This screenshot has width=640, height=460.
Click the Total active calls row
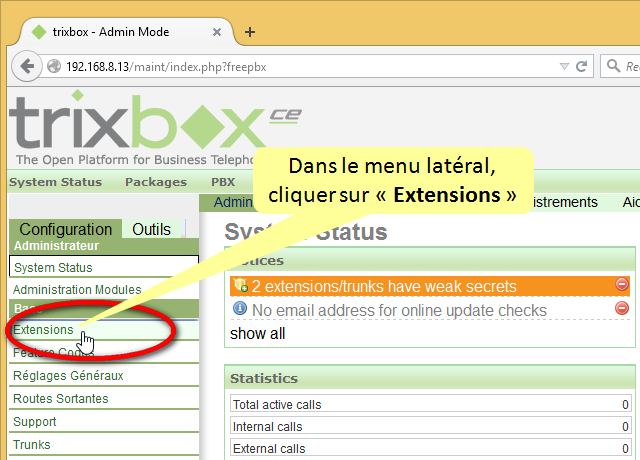coord(431,404)
